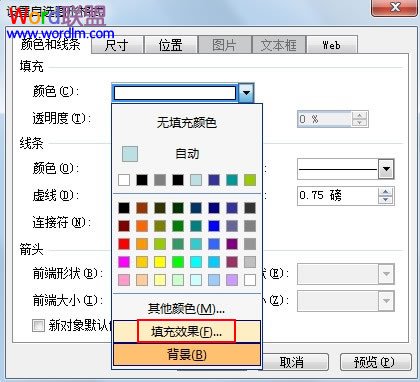
Task: Click the 预览(P) button
Action: tap(375, 362)
